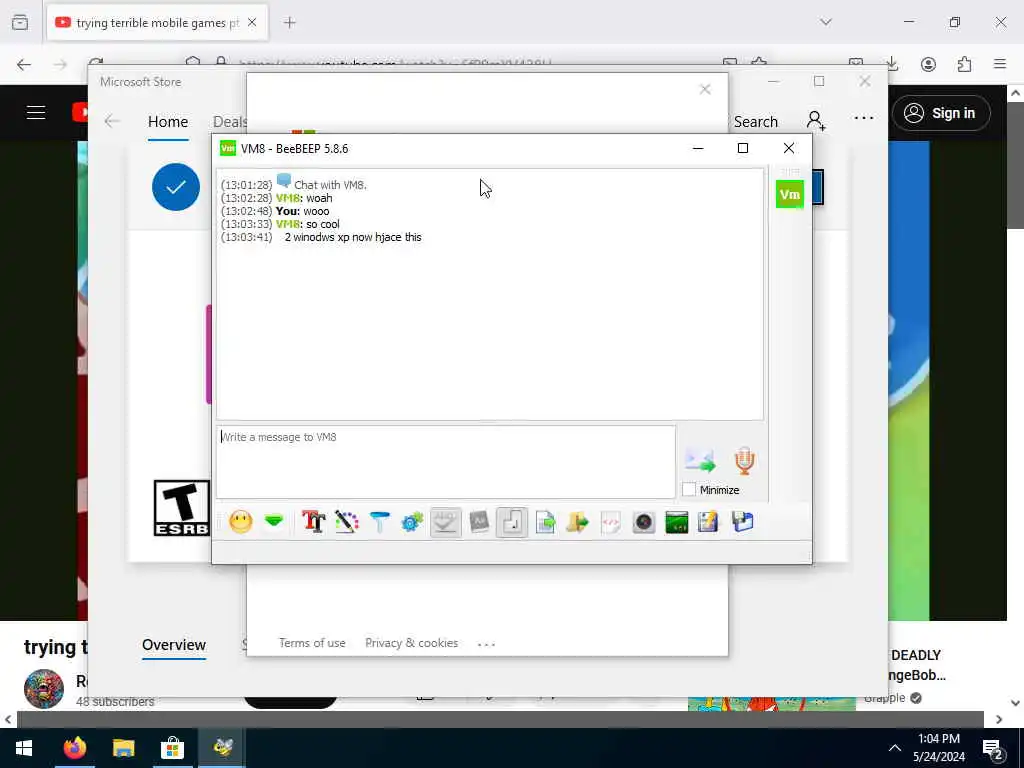Open the Windows Start menu
This screenshot has width=1024, height=768.
click(x=24, y=748)
